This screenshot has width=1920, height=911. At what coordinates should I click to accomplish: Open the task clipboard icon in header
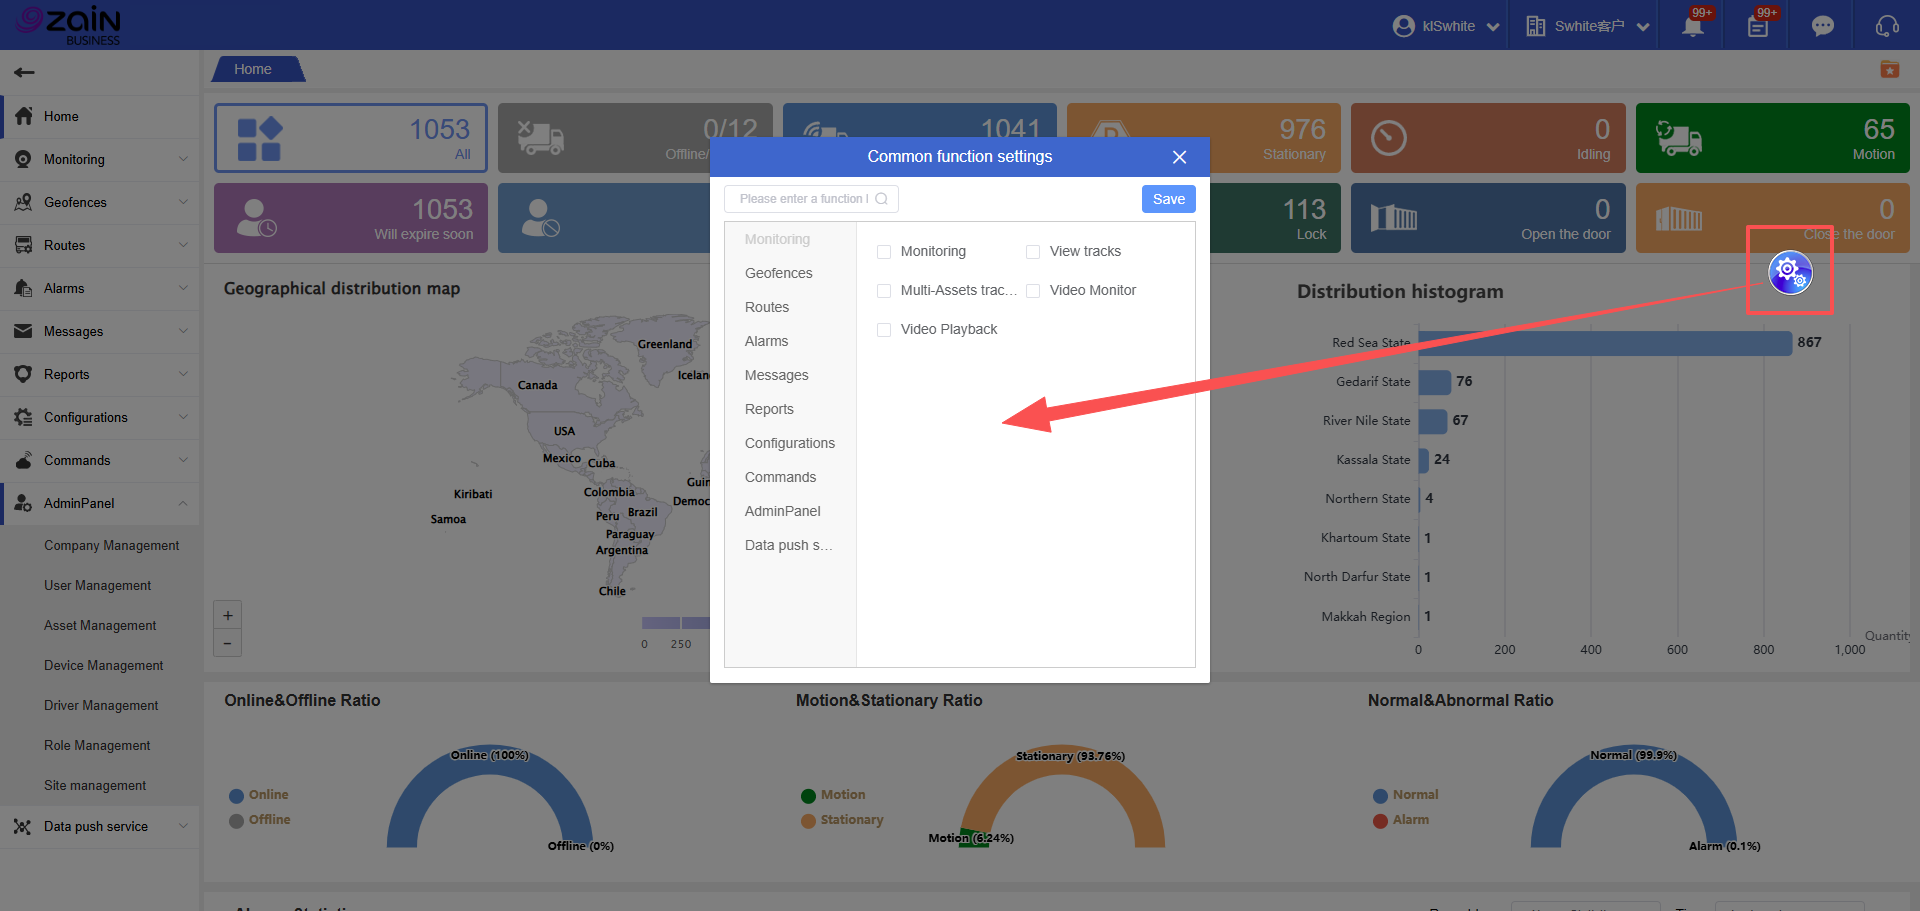coord(1758,26)
